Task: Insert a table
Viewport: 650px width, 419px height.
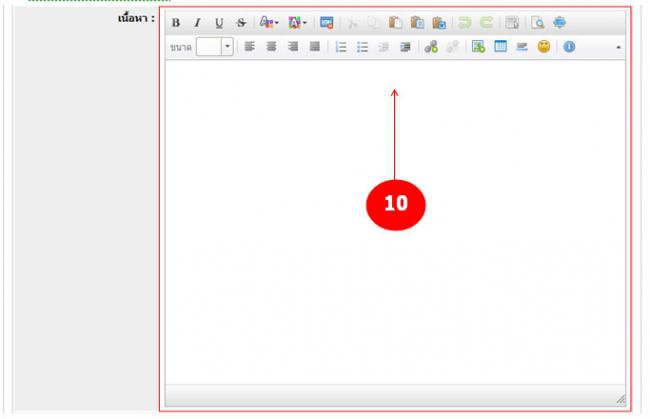Action: [500, 46]
